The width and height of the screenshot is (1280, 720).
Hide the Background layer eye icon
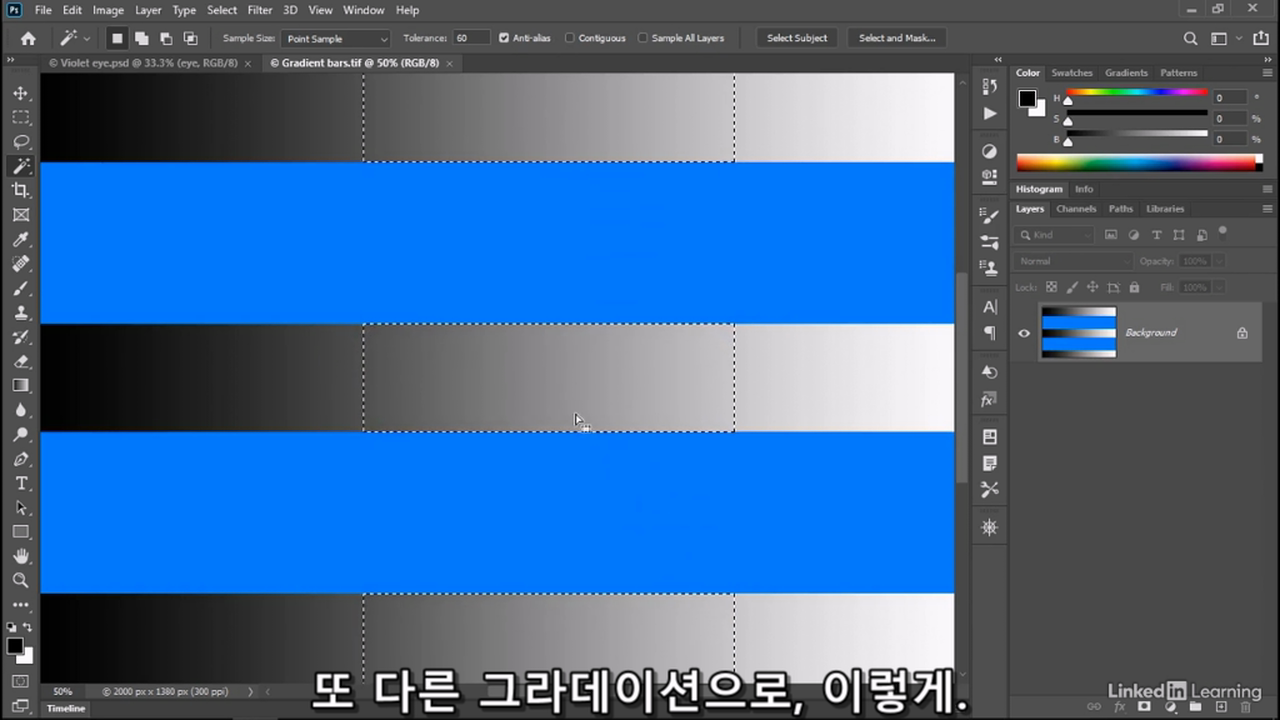(1024, 333)
